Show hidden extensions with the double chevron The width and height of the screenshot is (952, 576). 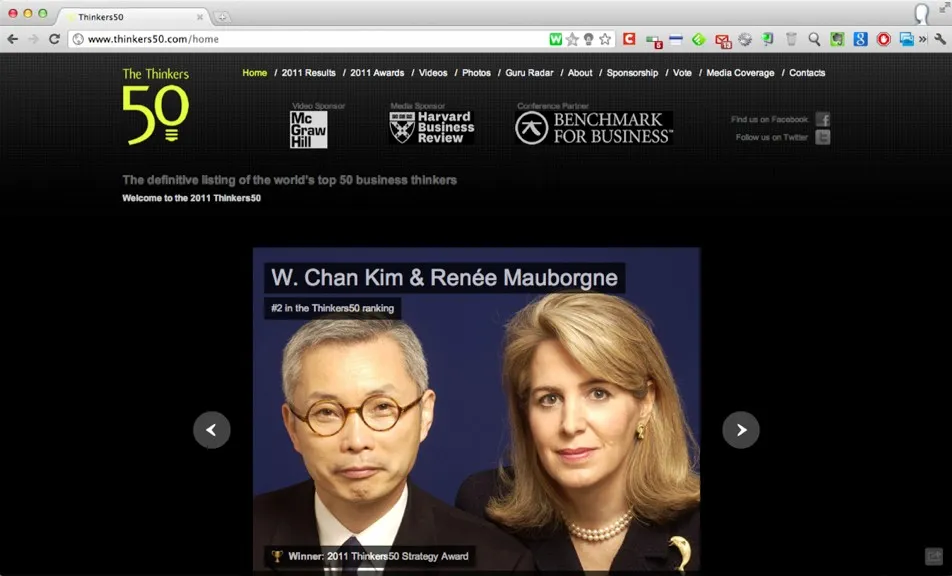(923, 39)
